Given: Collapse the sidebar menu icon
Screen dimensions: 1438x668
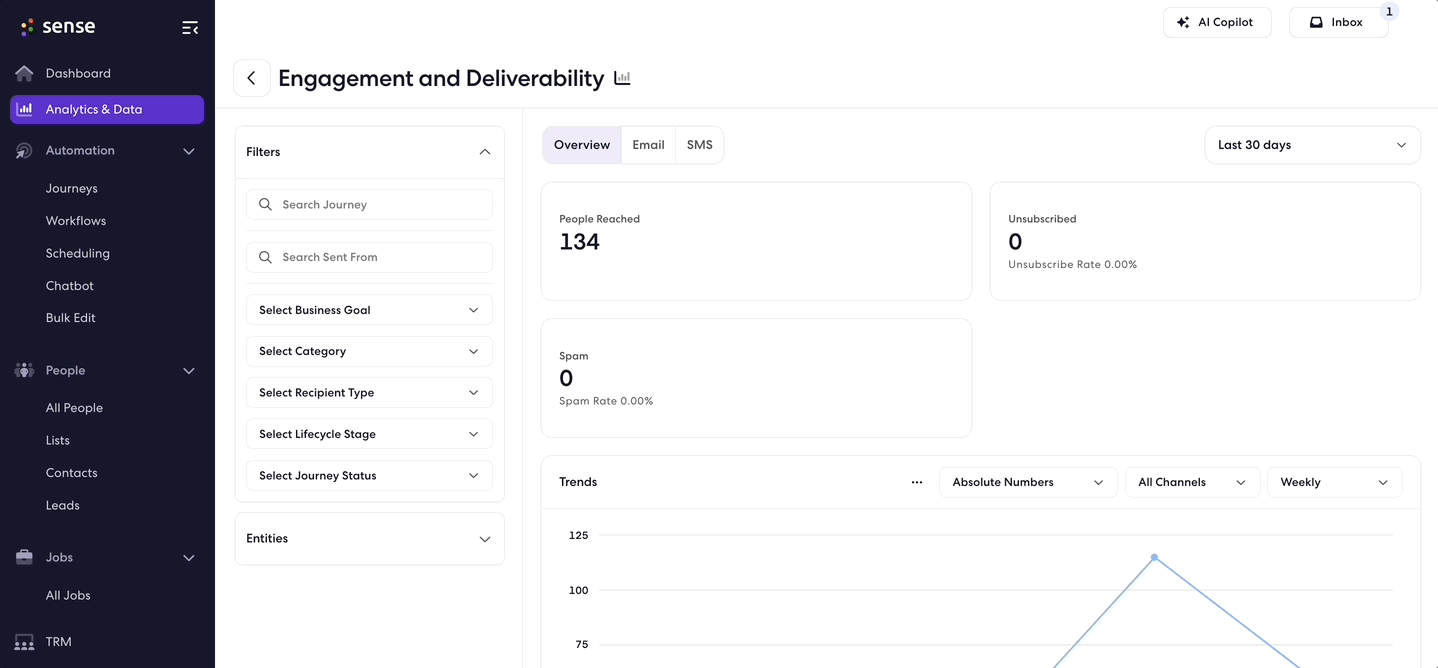Looking at the screenshot, I should point(190,28).
